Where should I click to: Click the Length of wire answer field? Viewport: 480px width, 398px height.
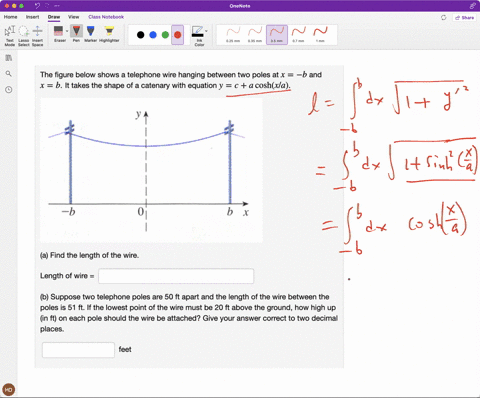tap(176, 276)
